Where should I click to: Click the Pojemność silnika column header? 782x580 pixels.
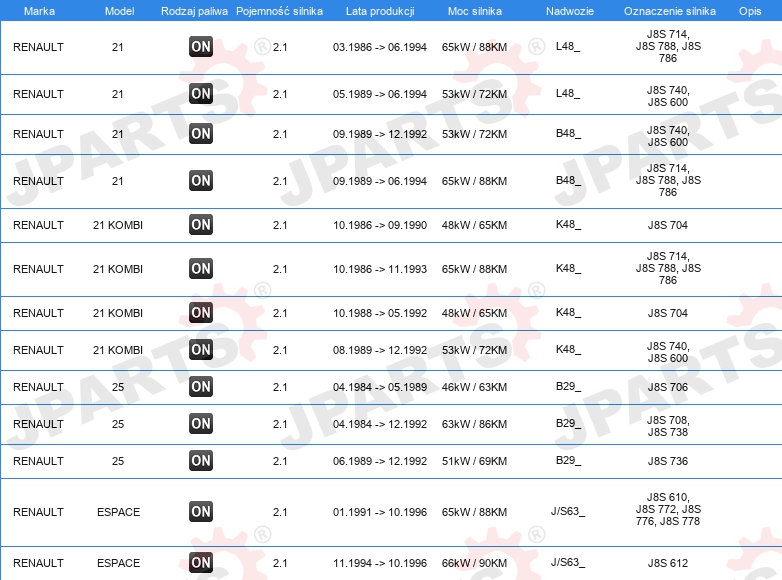[x=279, y=11]
